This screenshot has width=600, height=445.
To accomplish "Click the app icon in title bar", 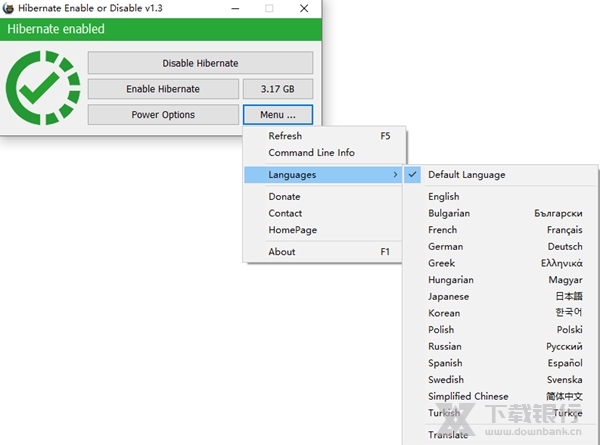I will [9, 8].
